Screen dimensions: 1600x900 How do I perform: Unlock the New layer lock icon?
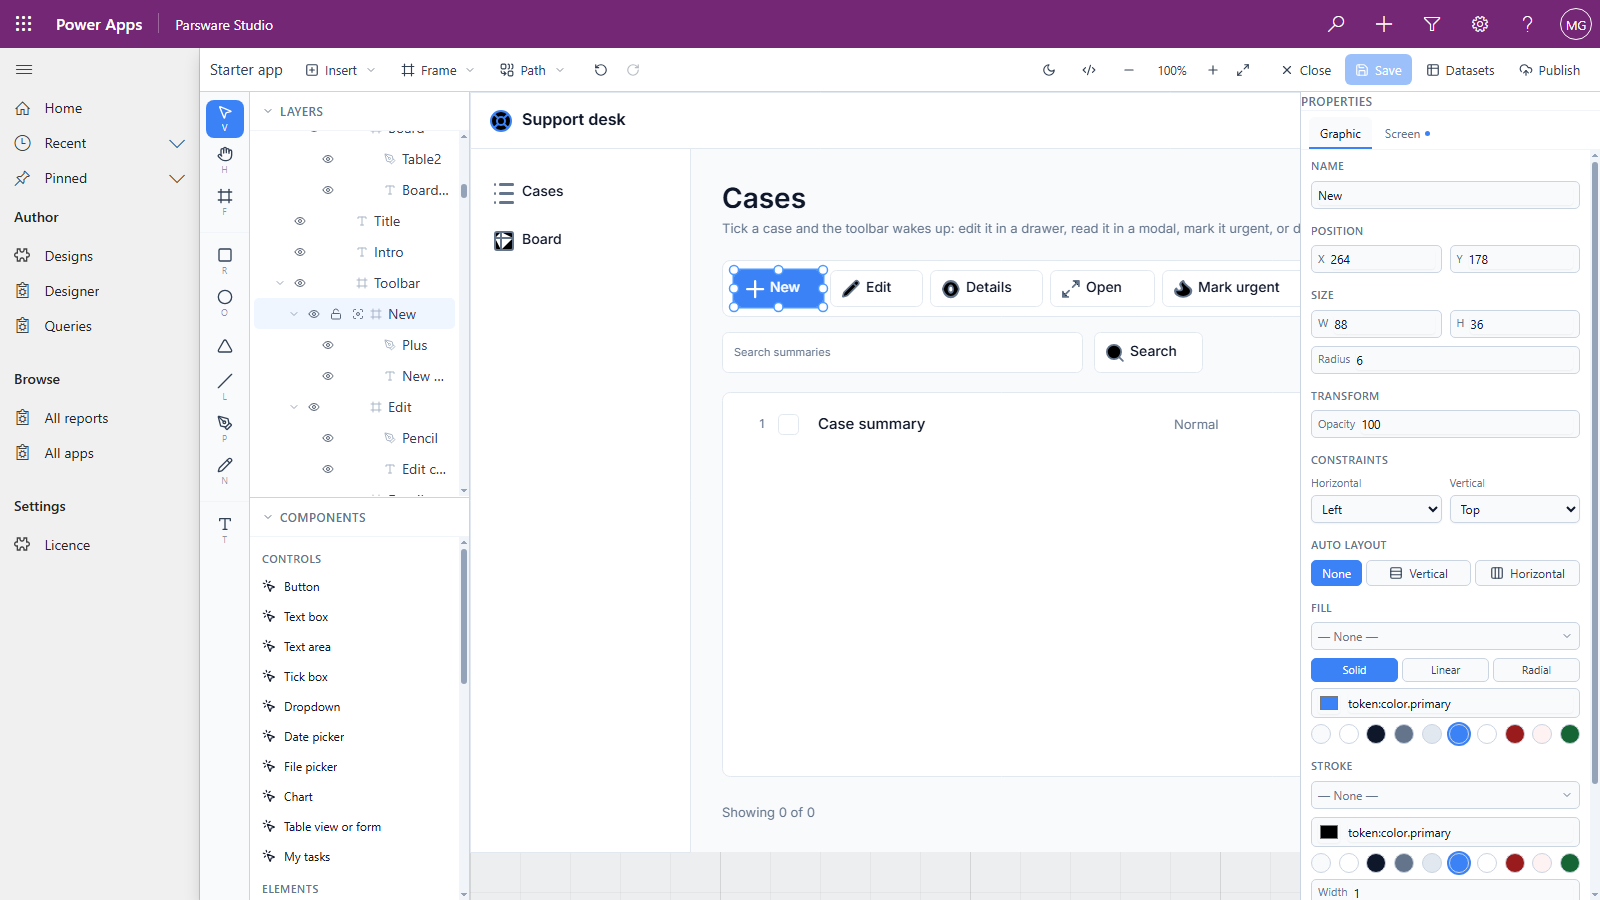[x=336, y=314]
